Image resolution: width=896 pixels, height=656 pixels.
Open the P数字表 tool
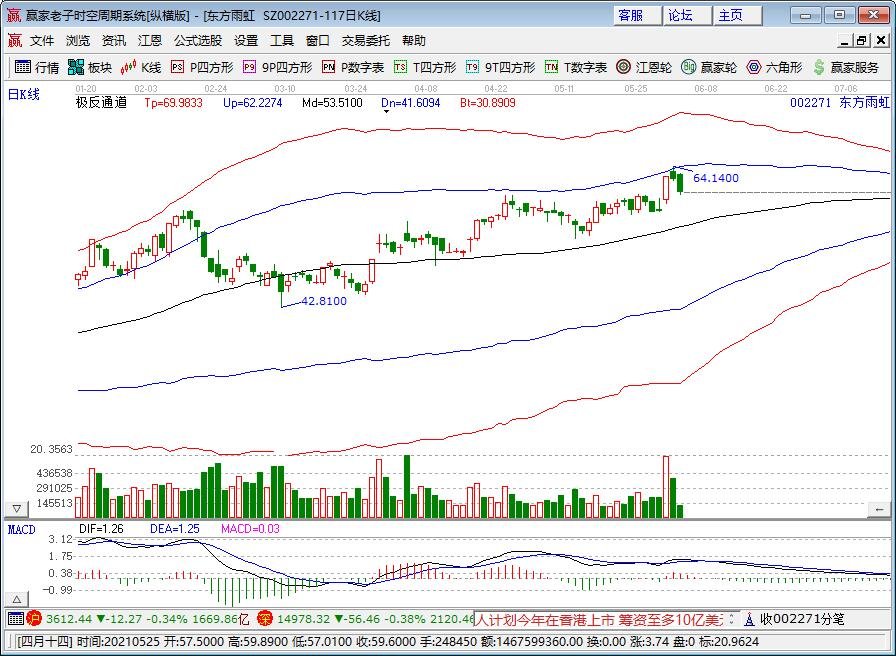(x=353, y=67)
